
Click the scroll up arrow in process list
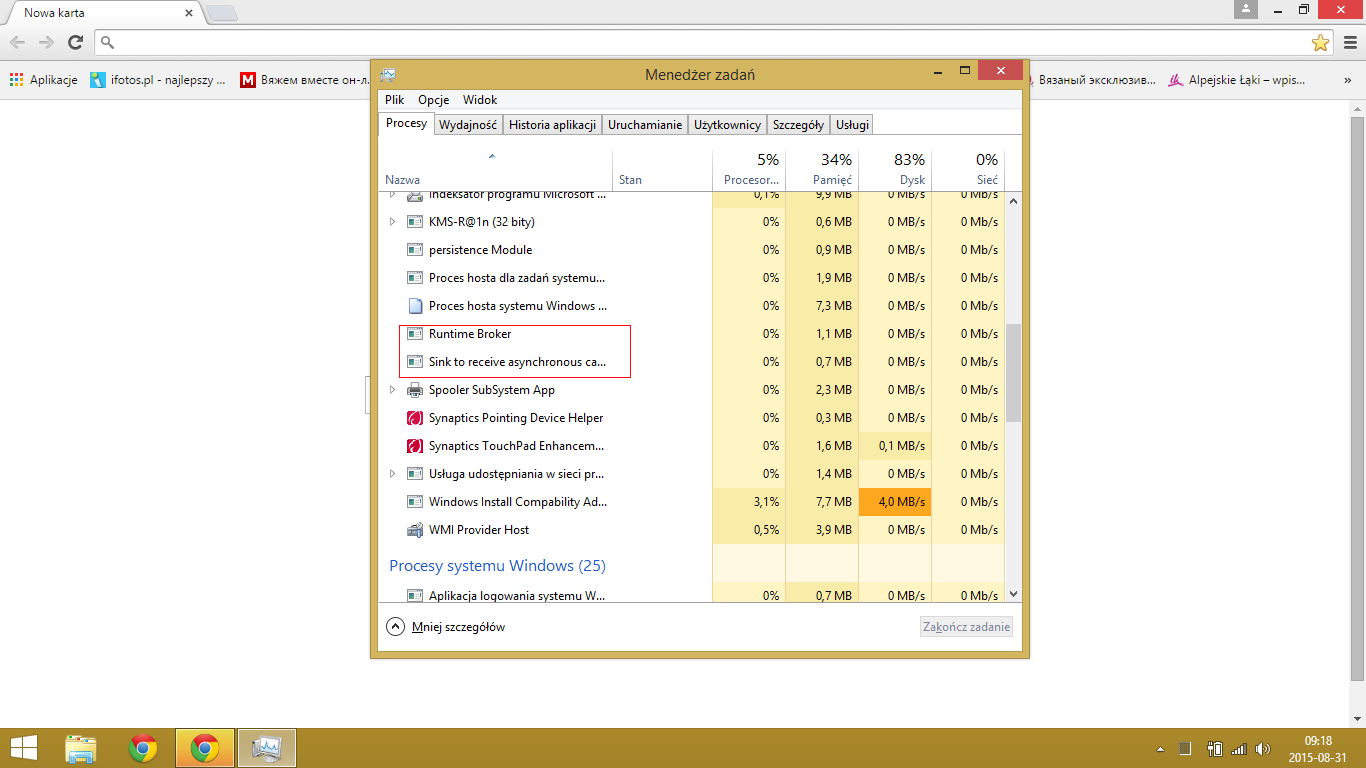pos(1013,201)
